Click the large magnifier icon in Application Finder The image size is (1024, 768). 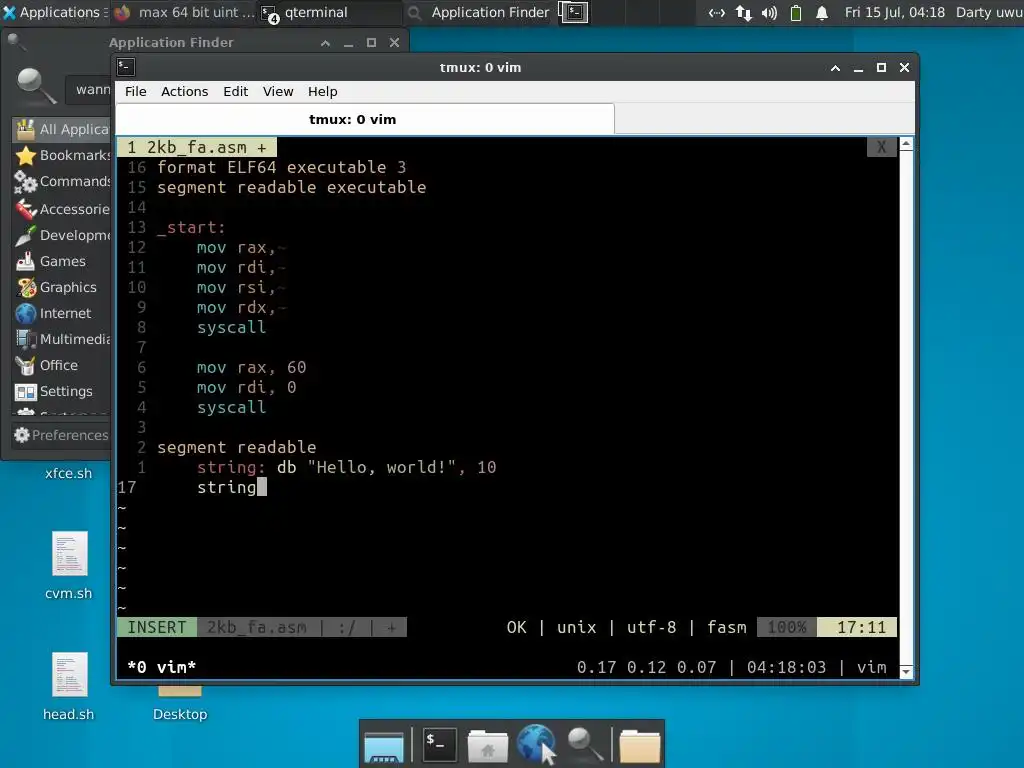(x=35, y=86)
